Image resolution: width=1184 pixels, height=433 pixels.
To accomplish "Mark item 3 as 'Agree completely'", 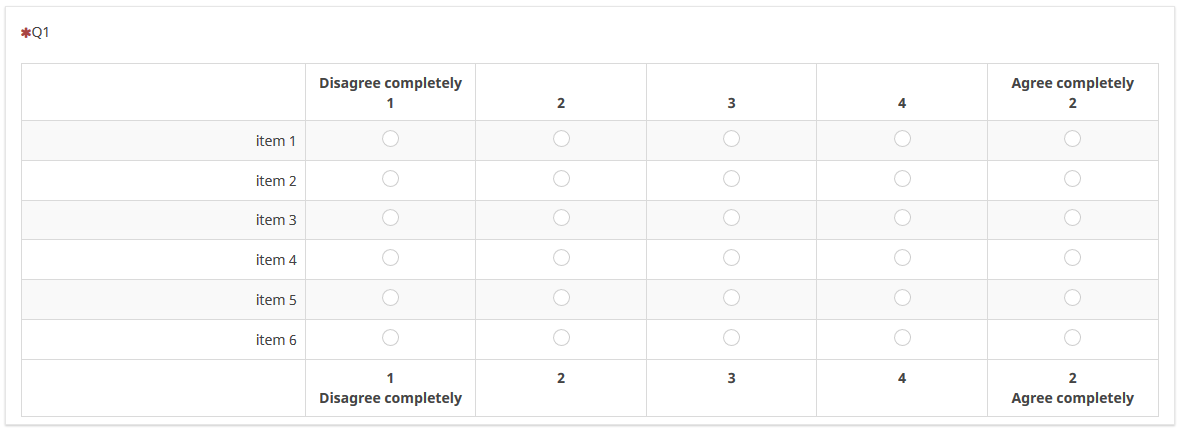I will pos(1072,218).
